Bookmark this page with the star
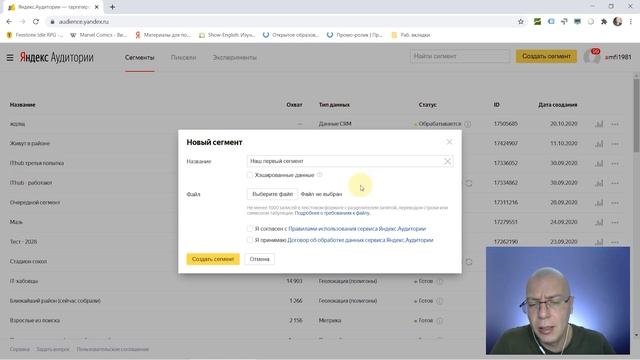Image resolution: width=640 pixels, height=360 pixels. pos(521,22)
